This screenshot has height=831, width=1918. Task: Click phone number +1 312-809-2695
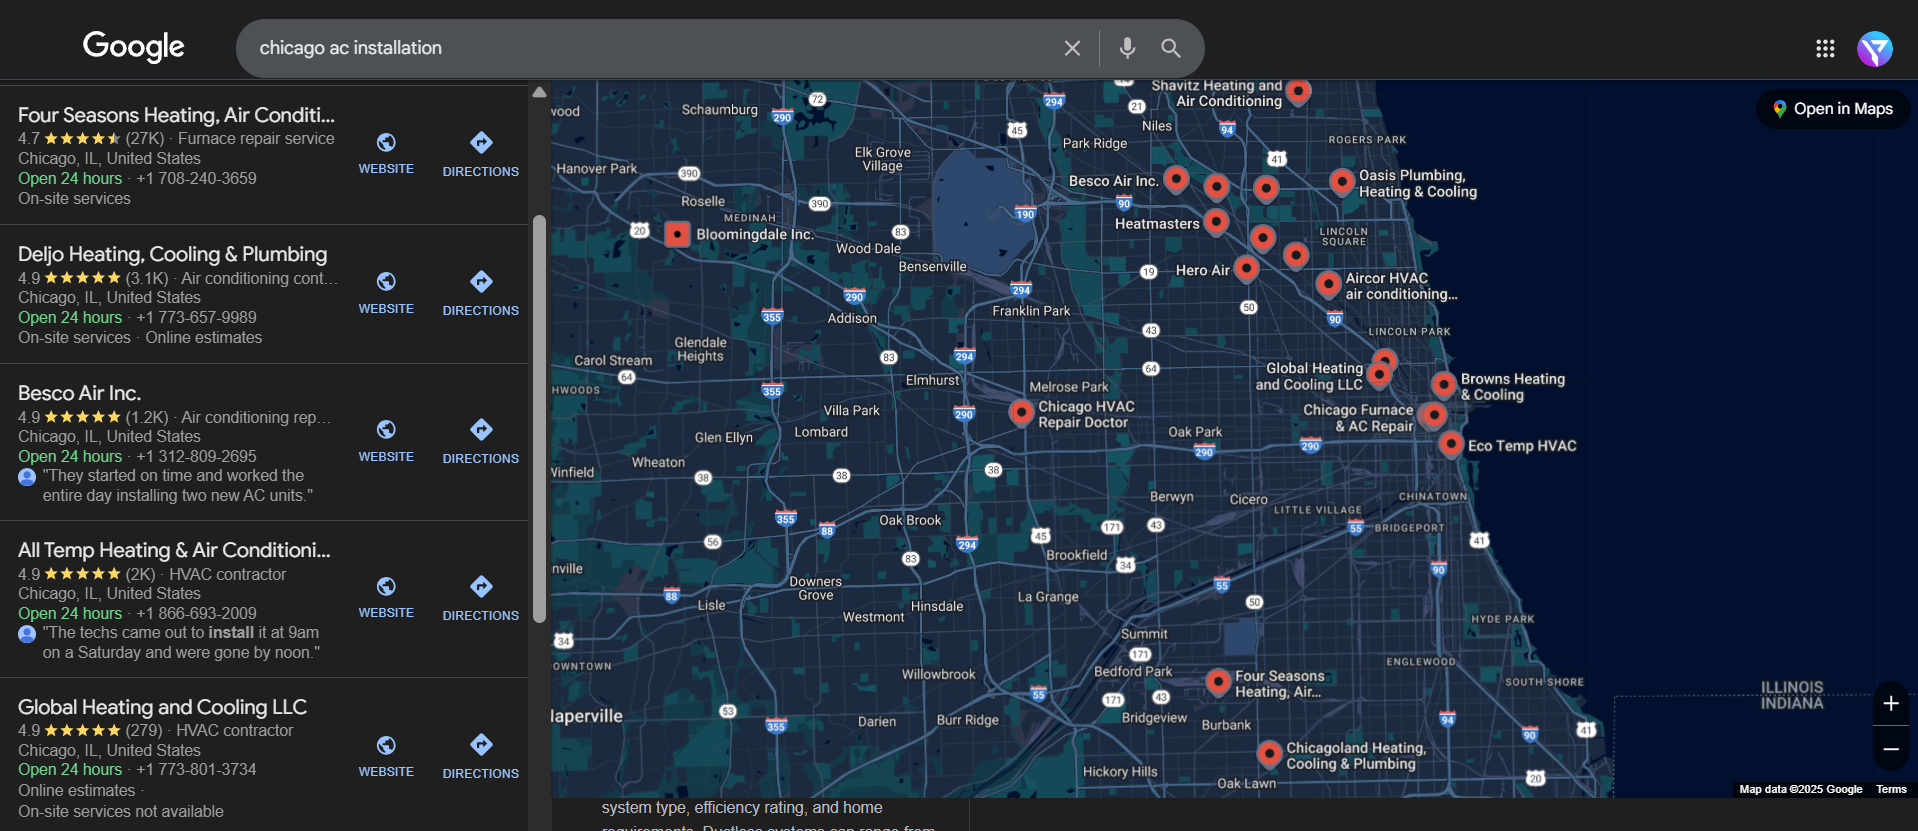(196, 456)
